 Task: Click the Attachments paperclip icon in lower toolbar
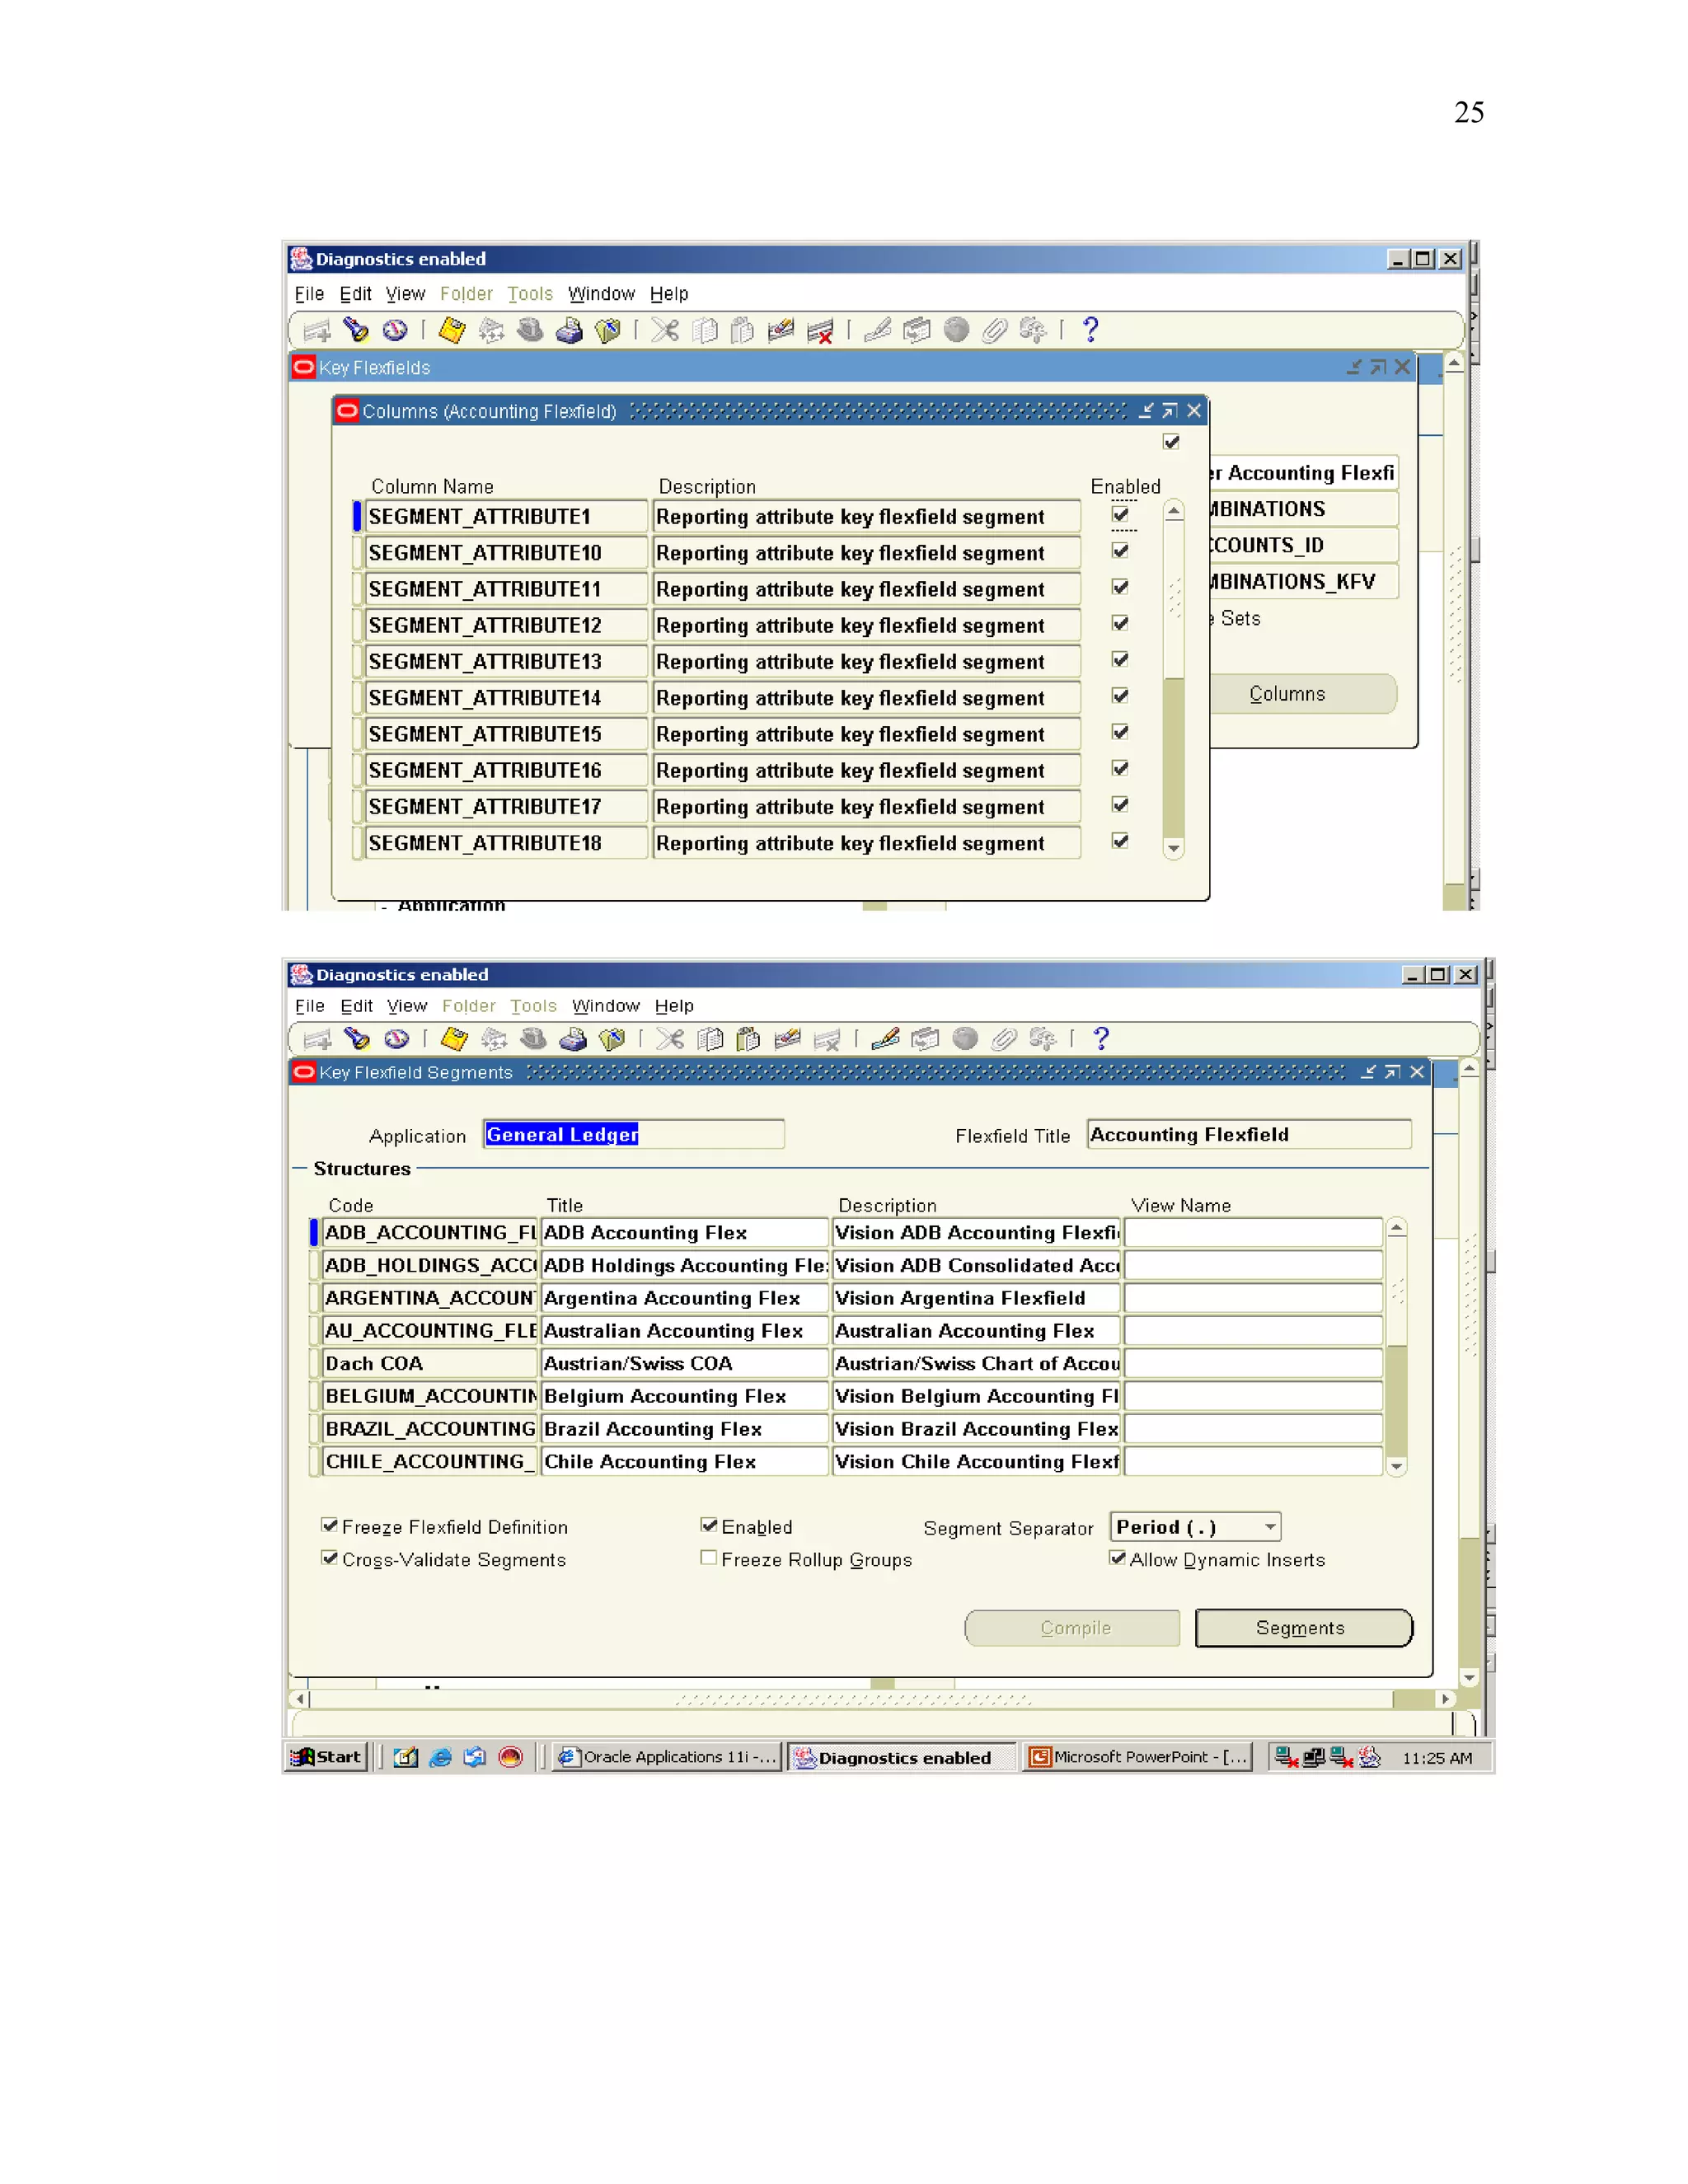(x=1003, y=1039)
